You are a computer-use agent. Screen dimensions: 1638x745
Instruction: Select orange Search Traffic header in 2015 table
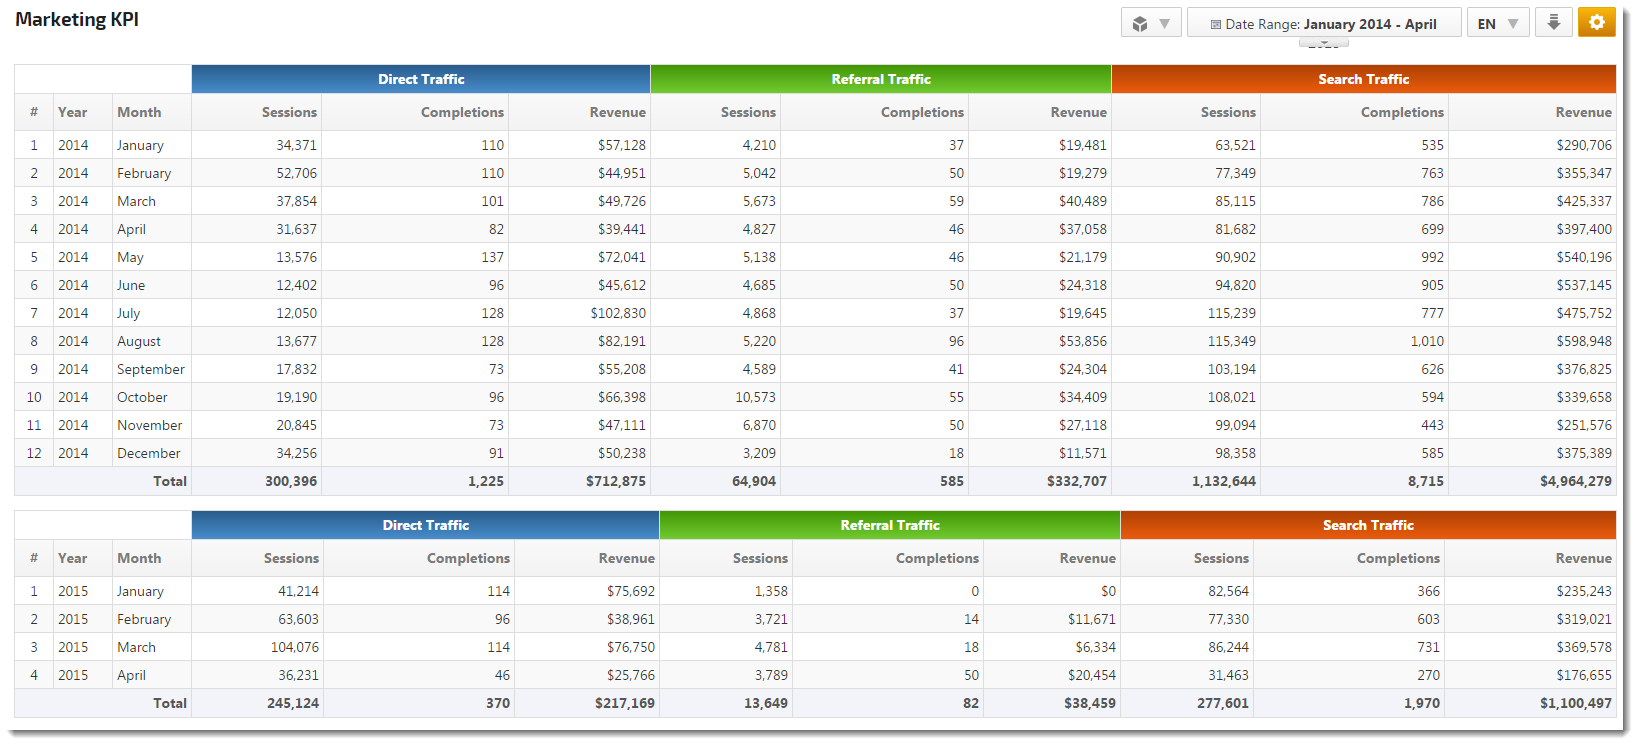click(1367, 525)
